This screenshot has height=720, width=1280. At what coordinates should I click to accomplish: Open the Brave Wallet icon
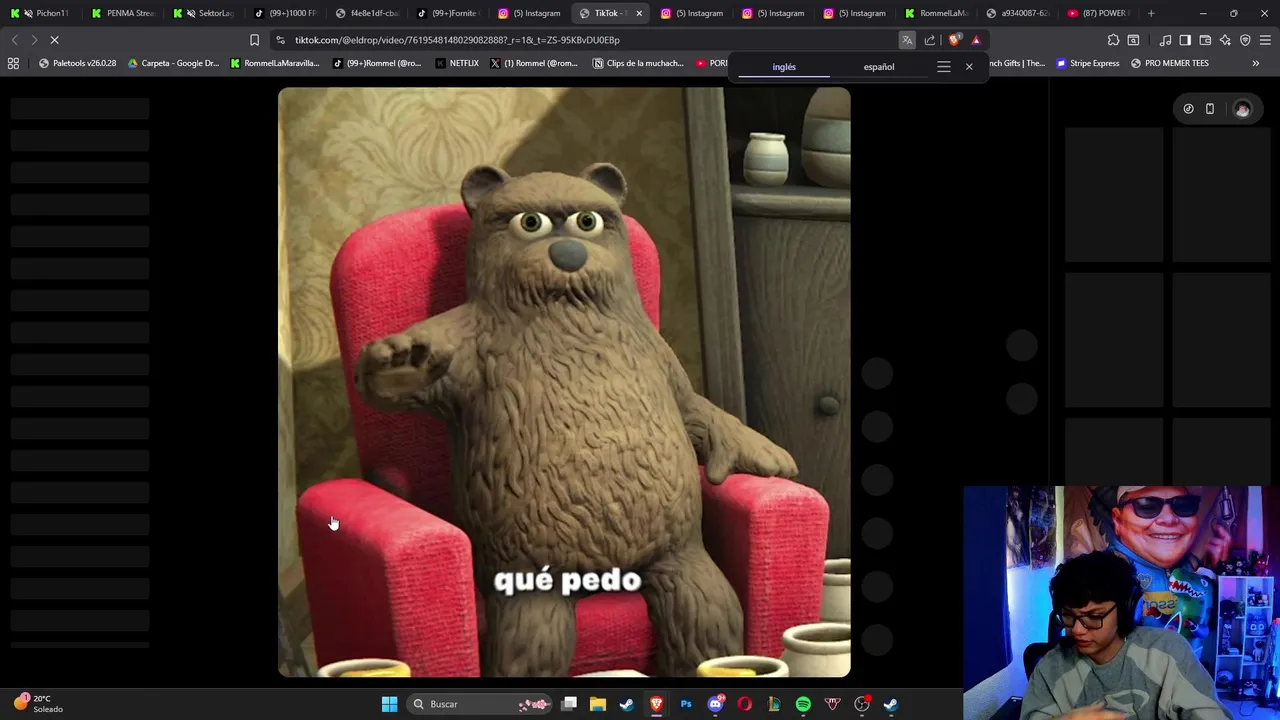pyautogui.click(x=1205, y=40)
